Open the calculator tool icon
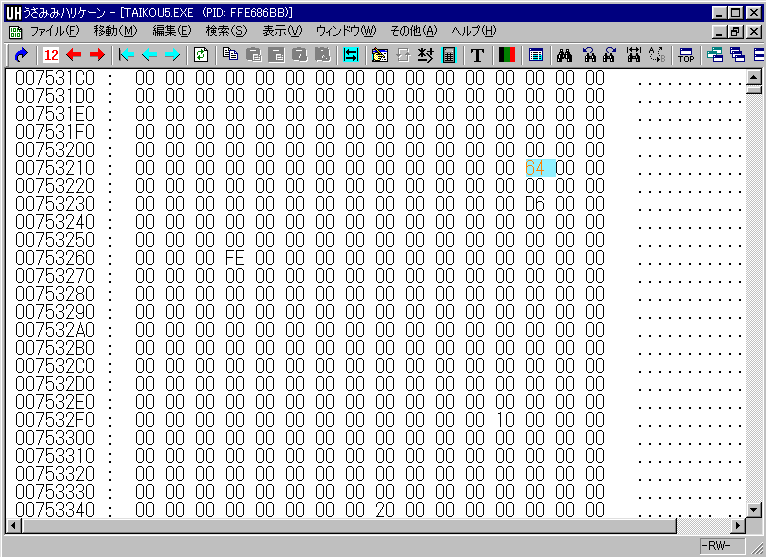 [449, 55]
